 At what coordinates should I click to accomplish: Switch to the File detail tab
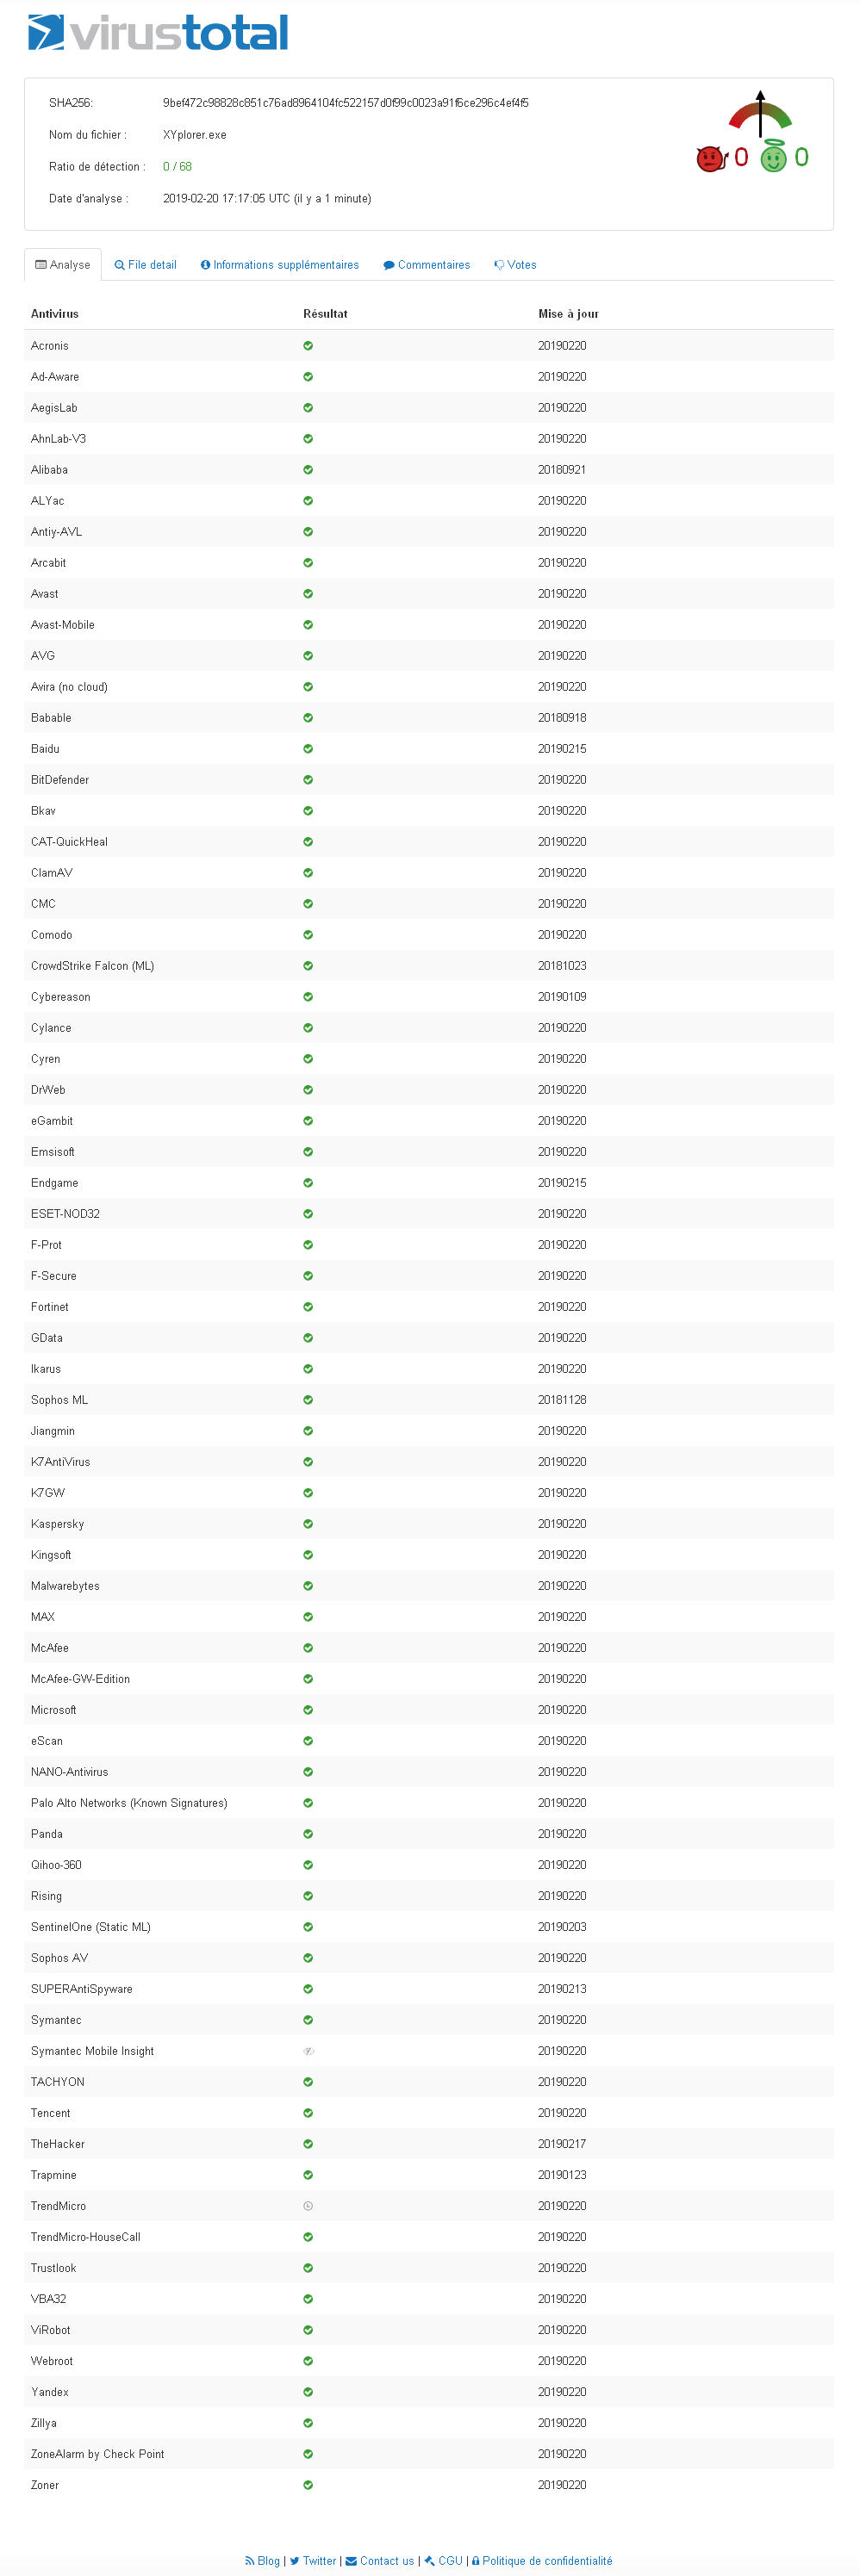[146, 265]
